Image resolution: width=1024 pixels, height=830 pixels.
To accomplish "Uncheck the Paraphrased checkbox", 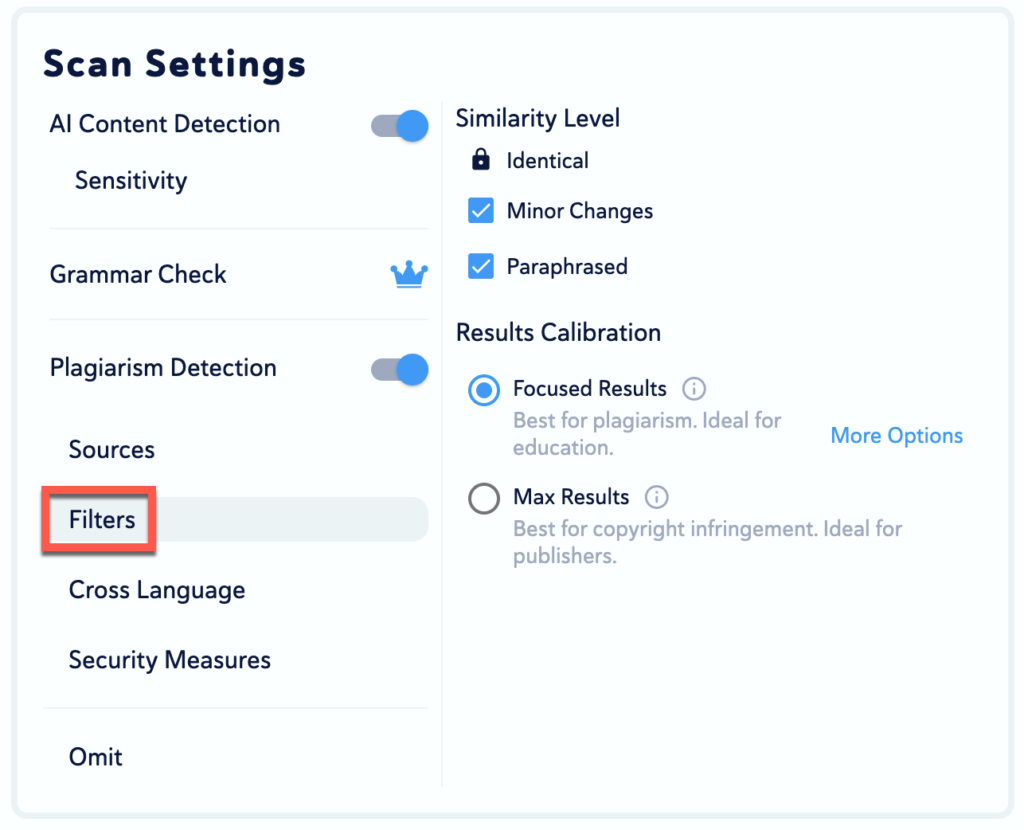I will coord(481,267).
